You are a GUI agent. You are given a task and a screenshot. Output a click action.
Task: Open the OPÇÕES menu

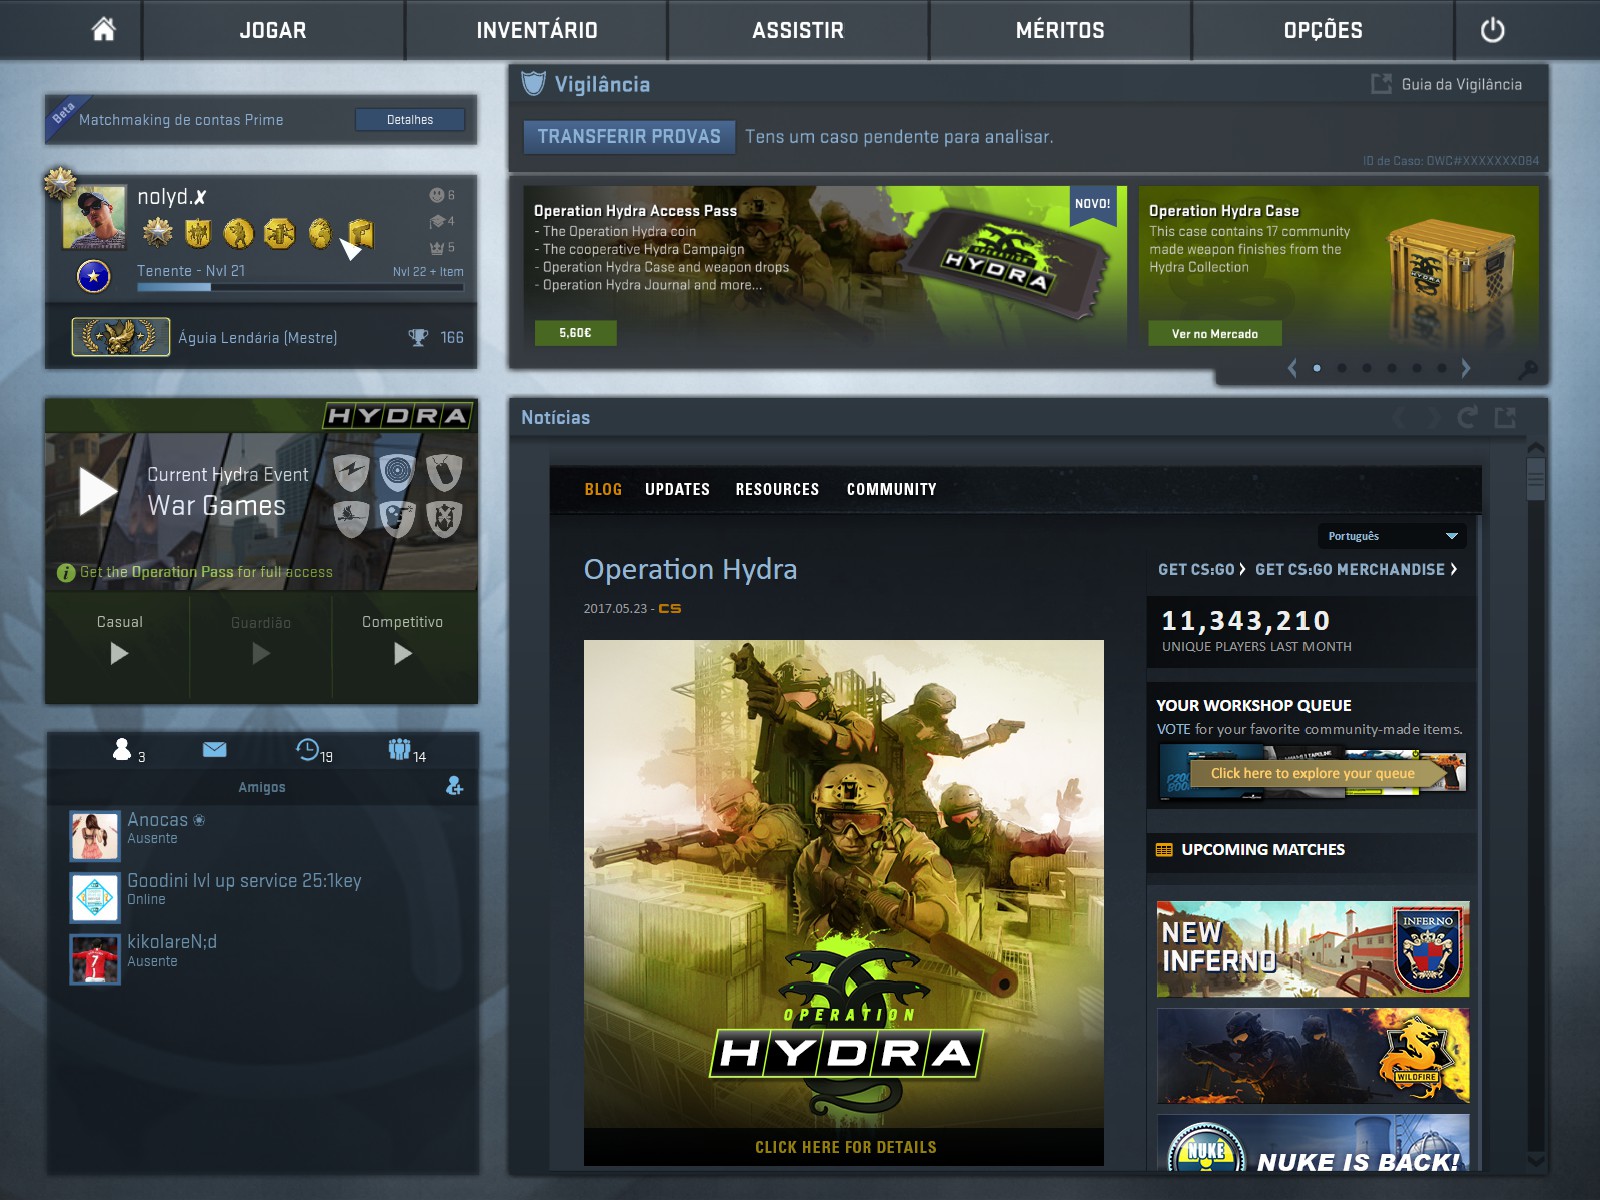click(1323, 30)
